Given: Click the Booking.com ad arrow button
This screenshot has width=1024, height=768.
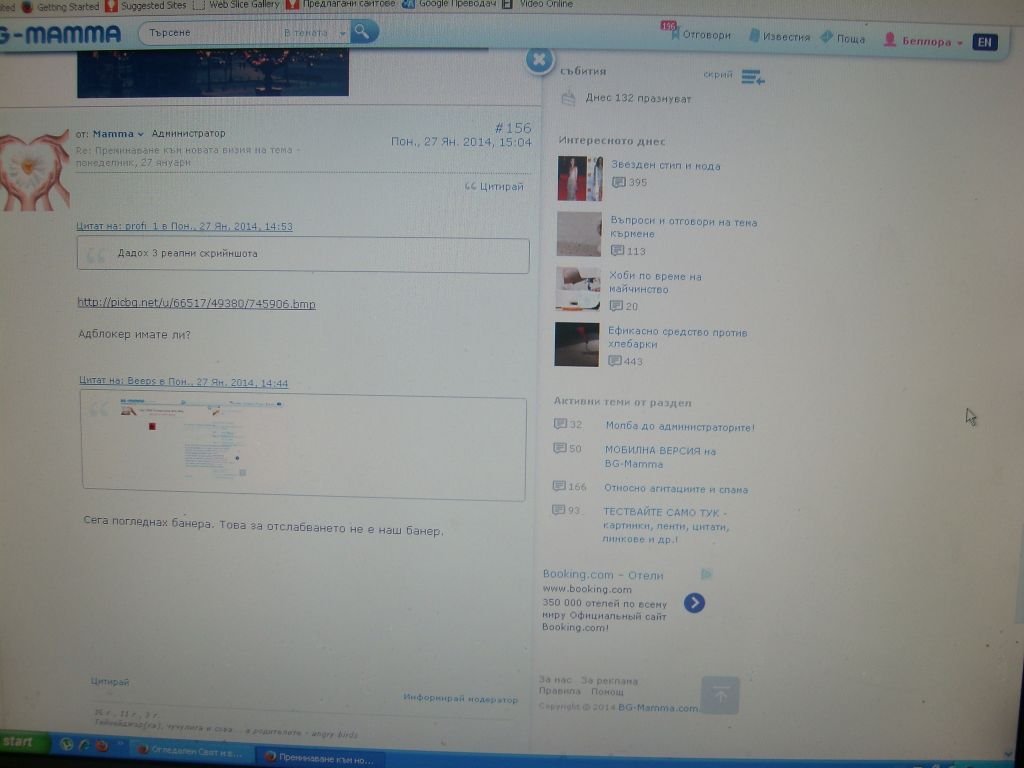Looking at the screenshot, I should coord(694,602).
